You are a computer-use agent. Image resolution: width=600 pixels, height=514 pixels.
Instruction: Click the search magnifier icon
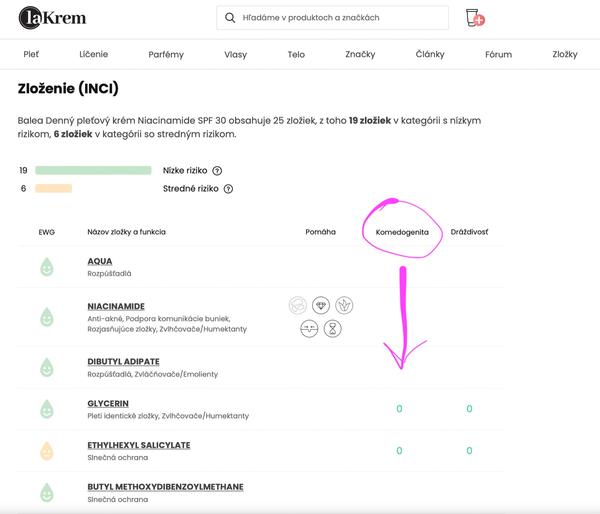[231, 18]
